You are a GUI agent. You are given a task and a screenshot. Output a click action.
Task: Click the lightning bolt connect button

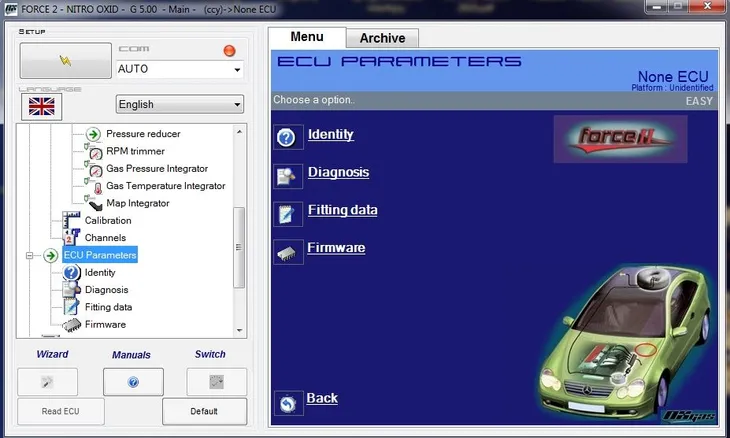click(x=65, y=60)
